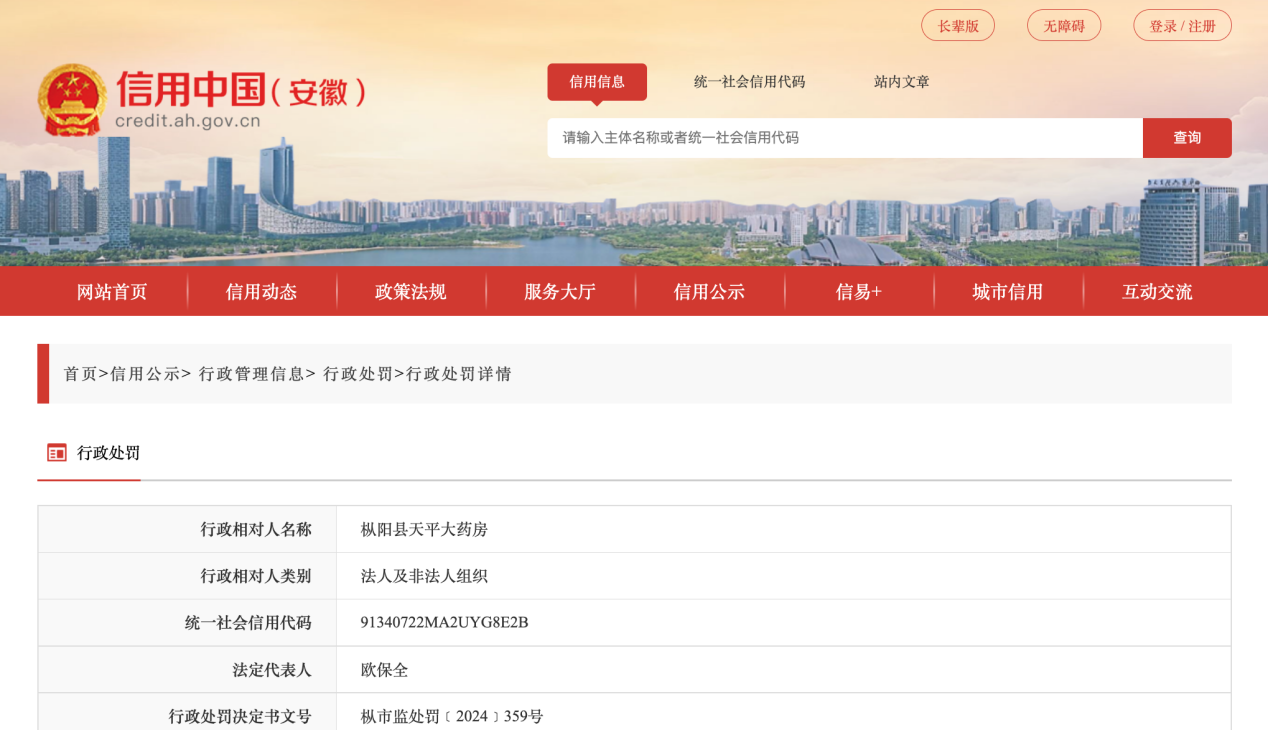Focus the subject name search input

pyautogui.click(x=845, y=138)
